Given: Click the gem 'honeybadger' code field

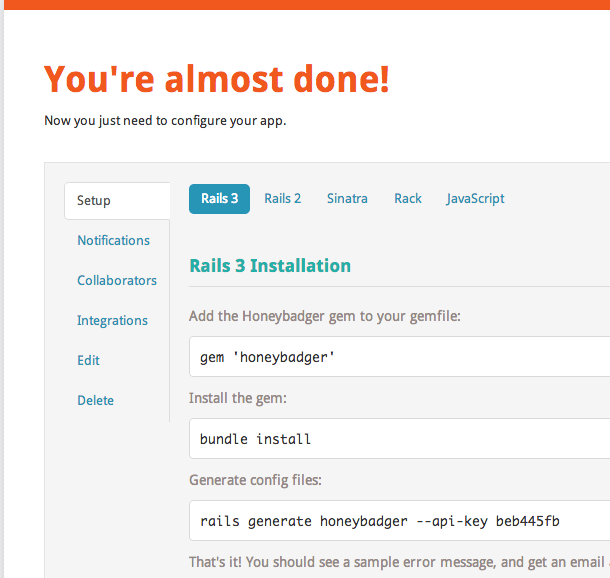Looking at the screenshot, I should [x=400, y=356].
